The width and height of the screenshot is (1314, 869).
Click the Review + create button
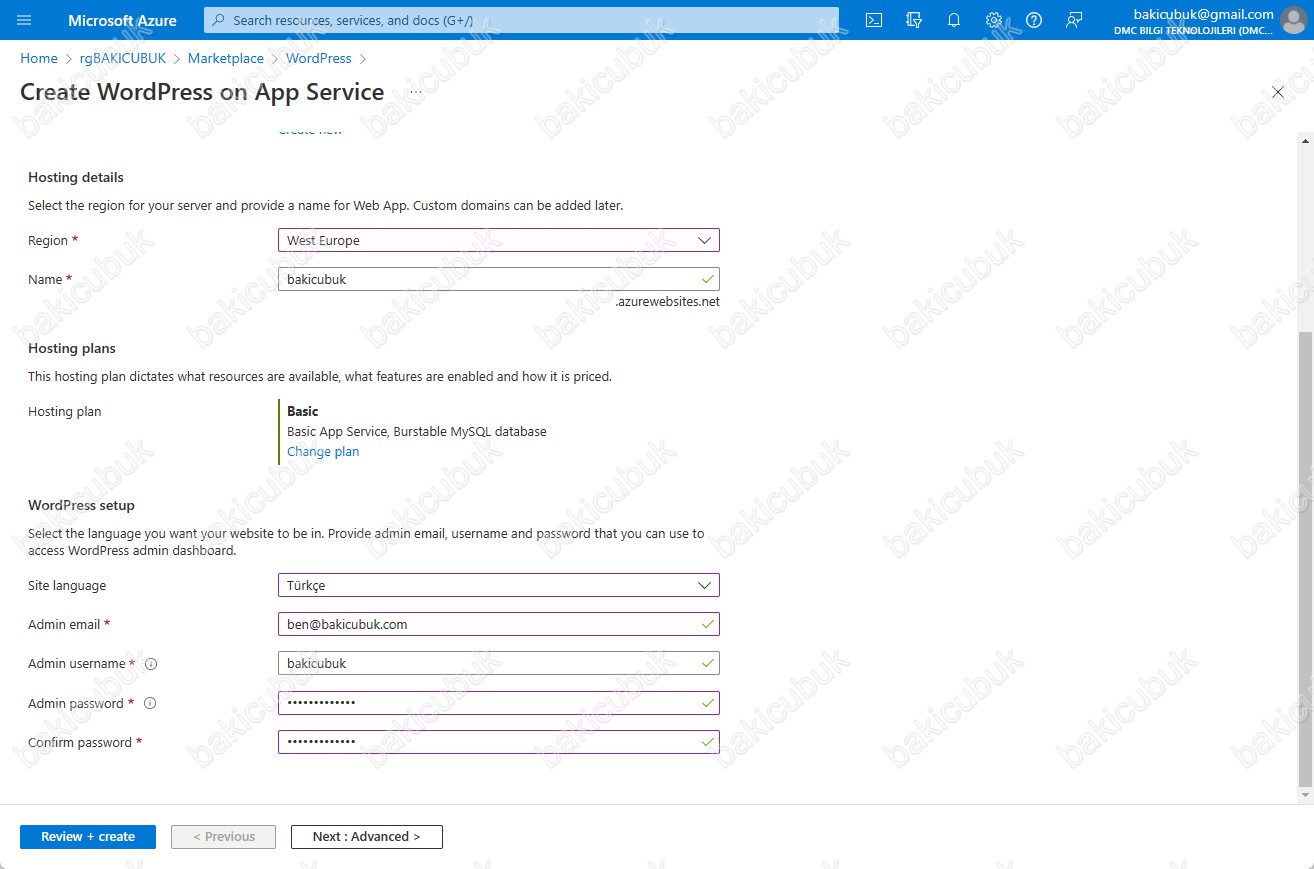88,837
